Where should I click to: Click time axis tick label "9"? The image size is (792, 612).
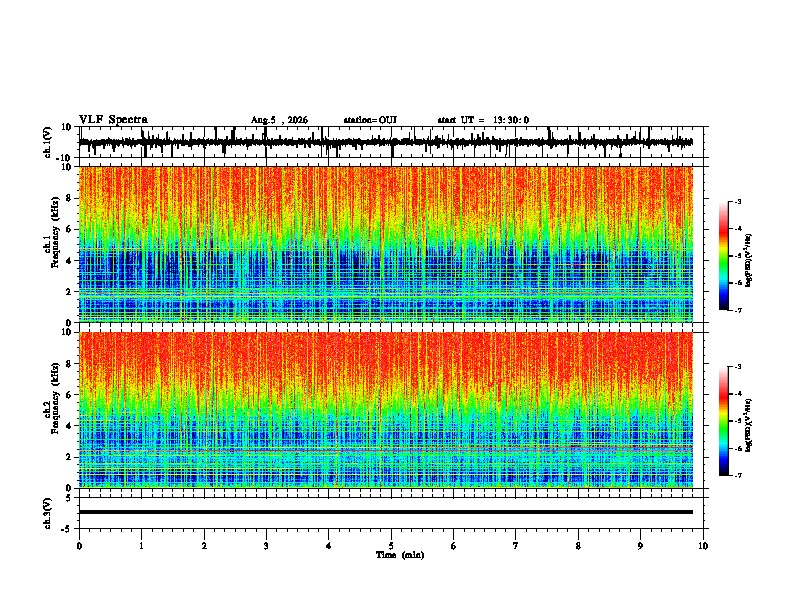pos(640,546)
